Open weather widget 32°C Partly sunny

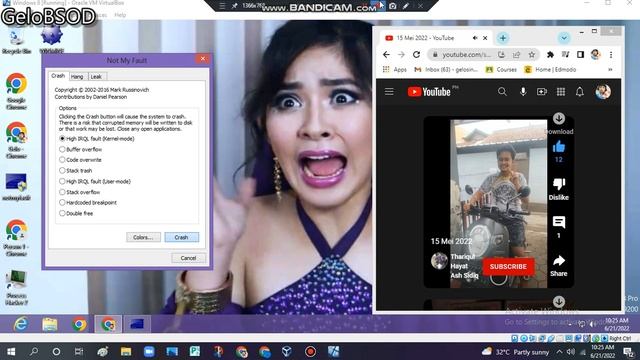pyautogui.click(x=515, y=352)
